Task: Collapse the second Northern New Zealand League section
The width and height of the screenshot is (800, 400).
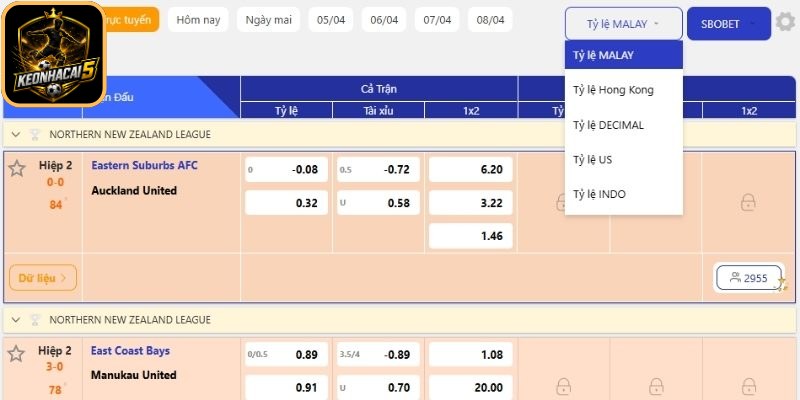Action: [16, 320]
